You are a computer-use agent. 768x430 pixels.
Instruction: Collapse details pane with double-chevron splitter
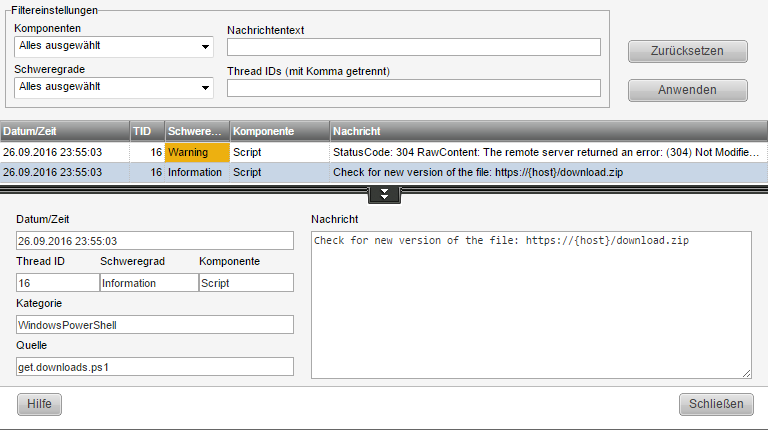(384, 194)
